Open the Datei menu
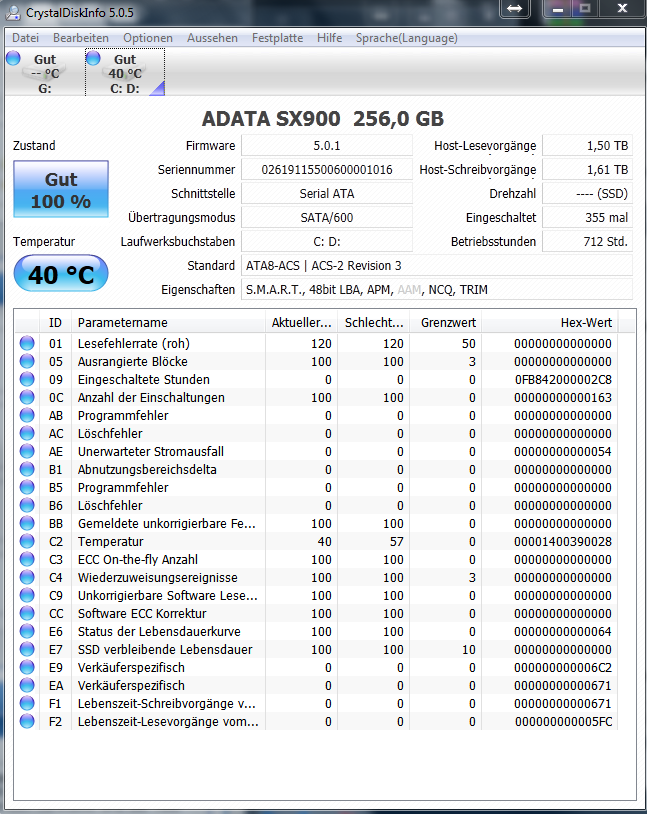 (x=25, y=38)
